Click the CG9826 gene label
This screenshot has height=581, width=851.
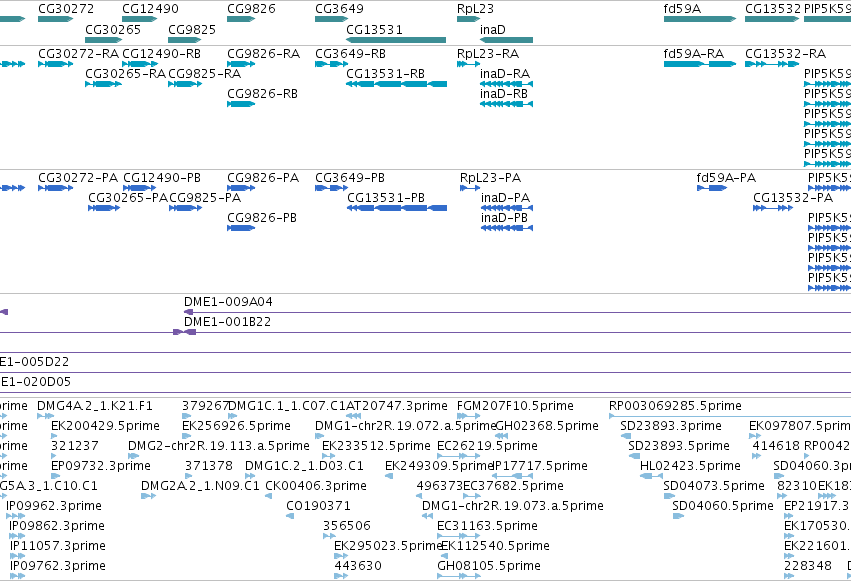[251, 9]
